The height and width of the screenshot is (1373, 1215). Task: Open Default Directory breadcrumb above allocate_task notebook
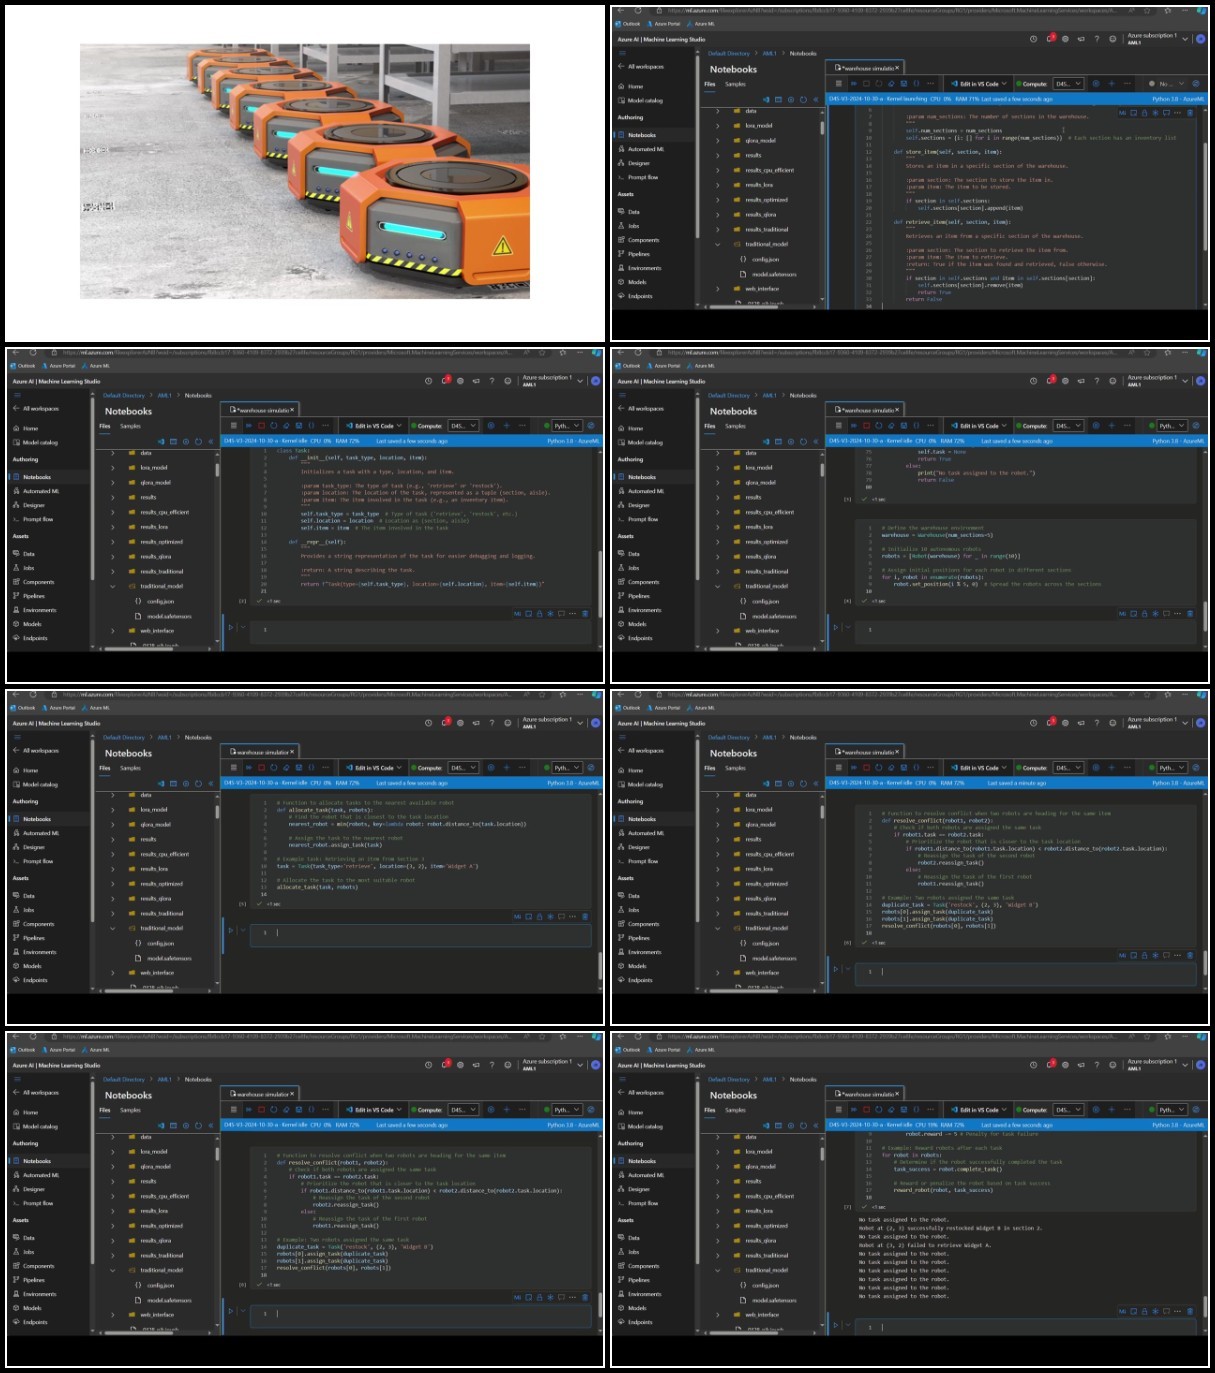tap(124, 738)
